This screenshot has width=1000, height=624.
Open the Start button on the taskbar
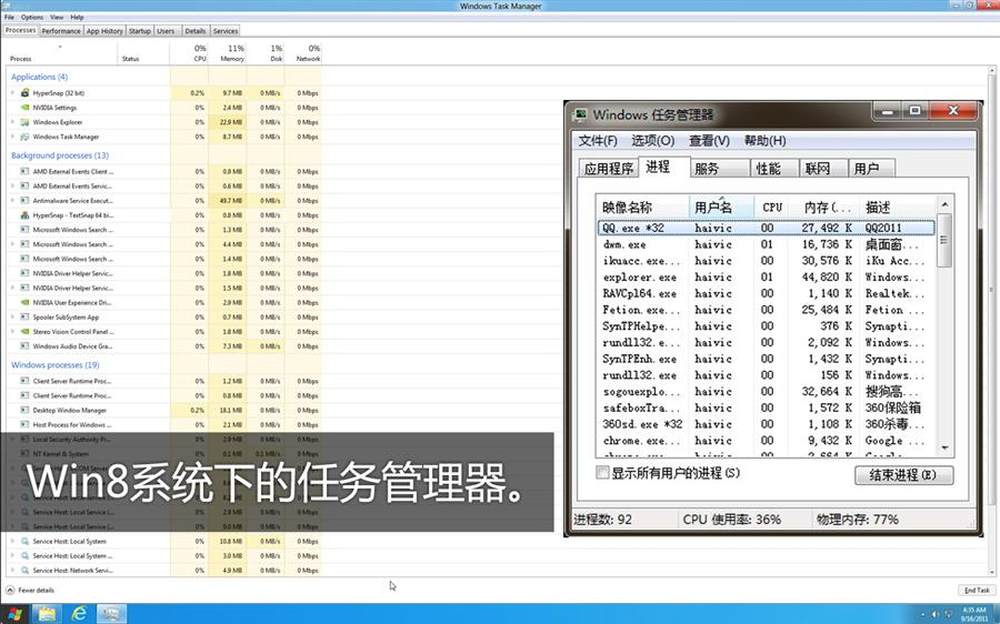tap(14, 614)
